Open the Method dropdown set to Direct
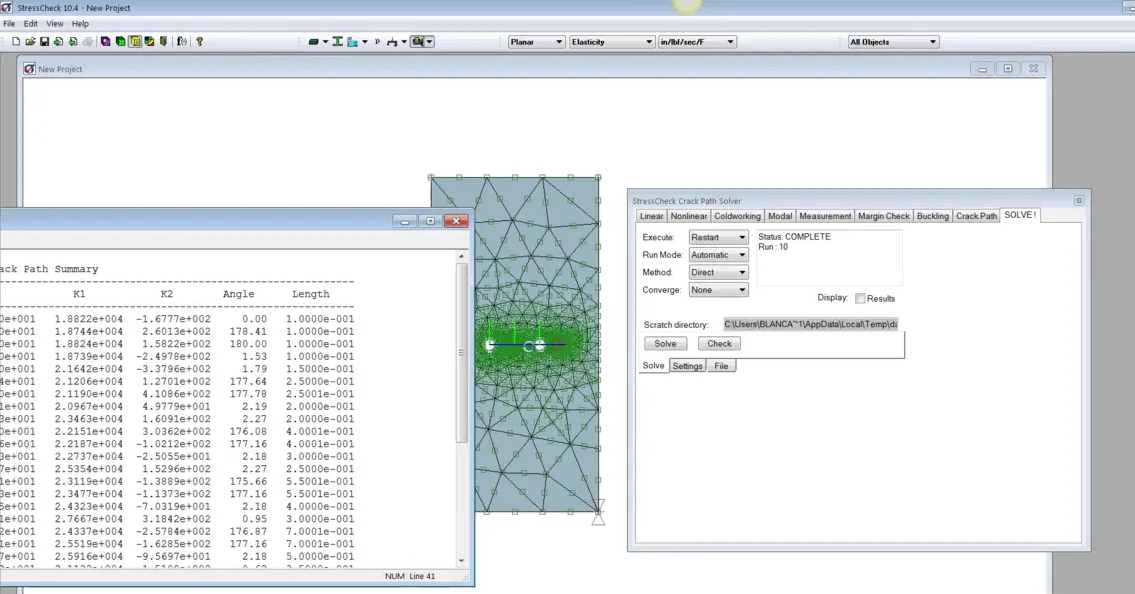This screenshot has width=1135, height=594. pyautogui.click(x=718, y=272)
